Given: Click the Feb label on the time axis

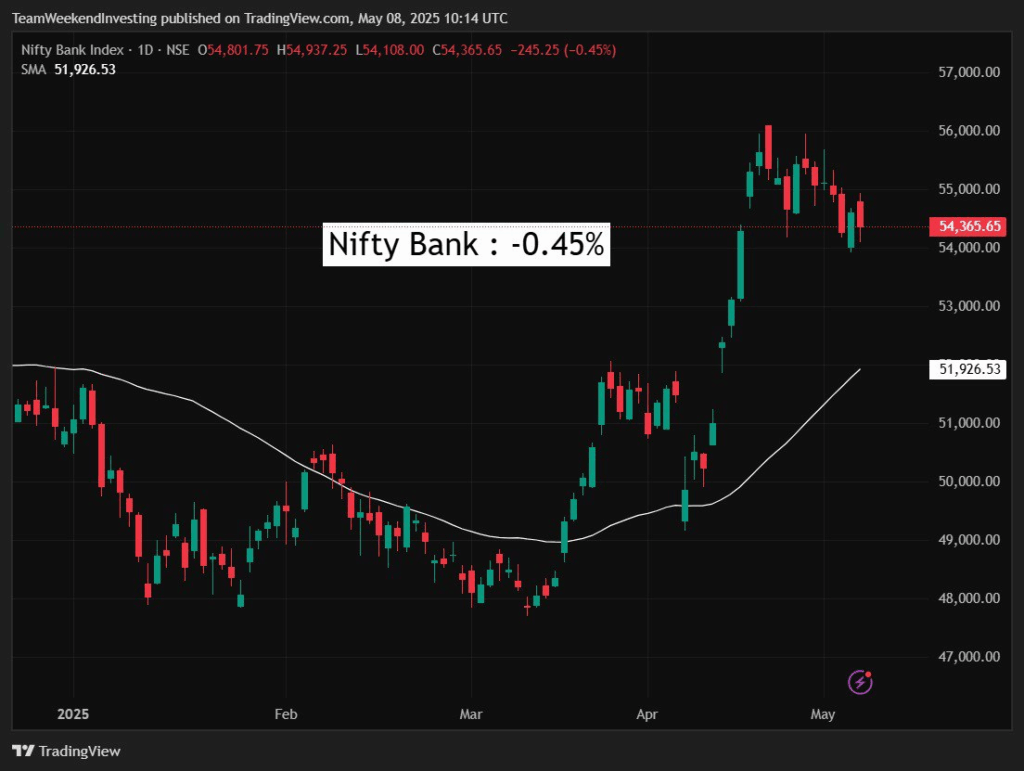Looking at the screenshot, I should (x=286, y=714).
